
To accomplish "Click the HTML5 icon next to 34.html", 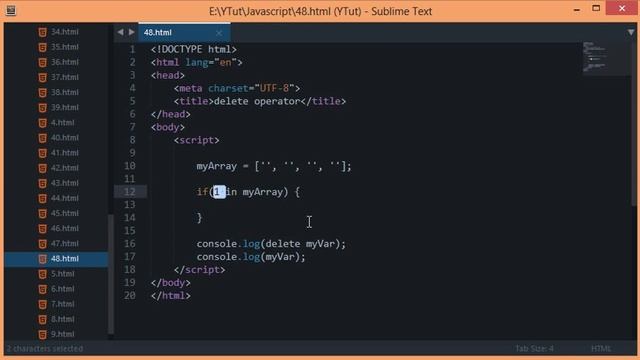I will [x=42, y=32].
